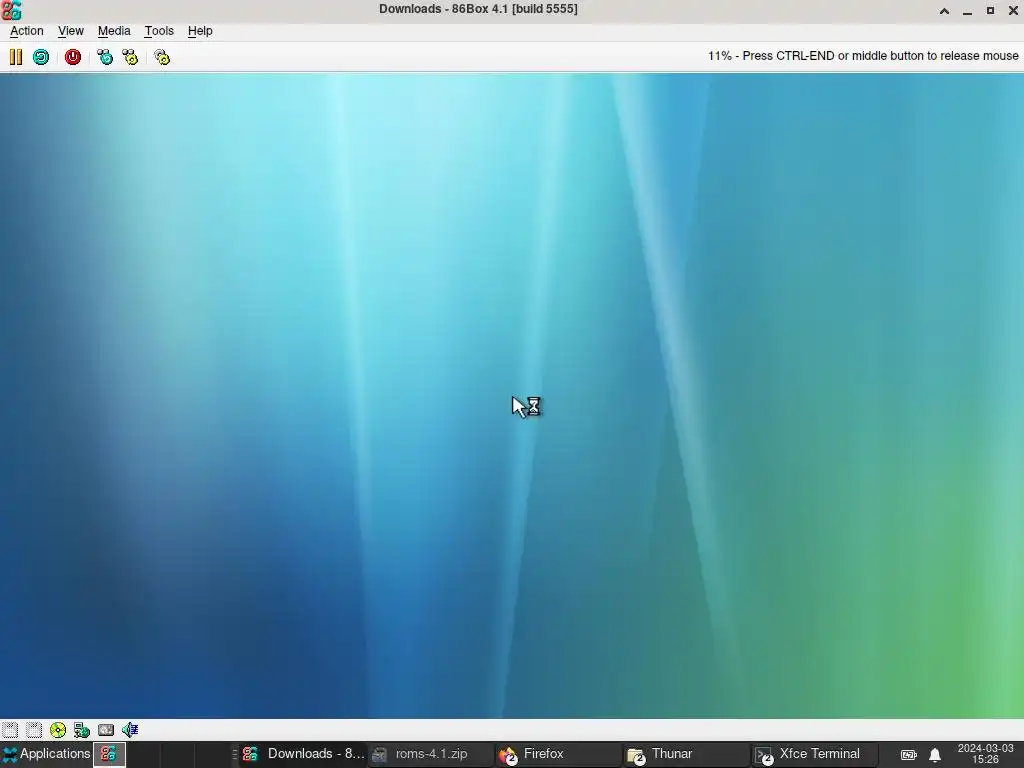This screenshot has width=1024, height=768.
Task: Click the teal Hard reset icon
Action: click(40, 57)
